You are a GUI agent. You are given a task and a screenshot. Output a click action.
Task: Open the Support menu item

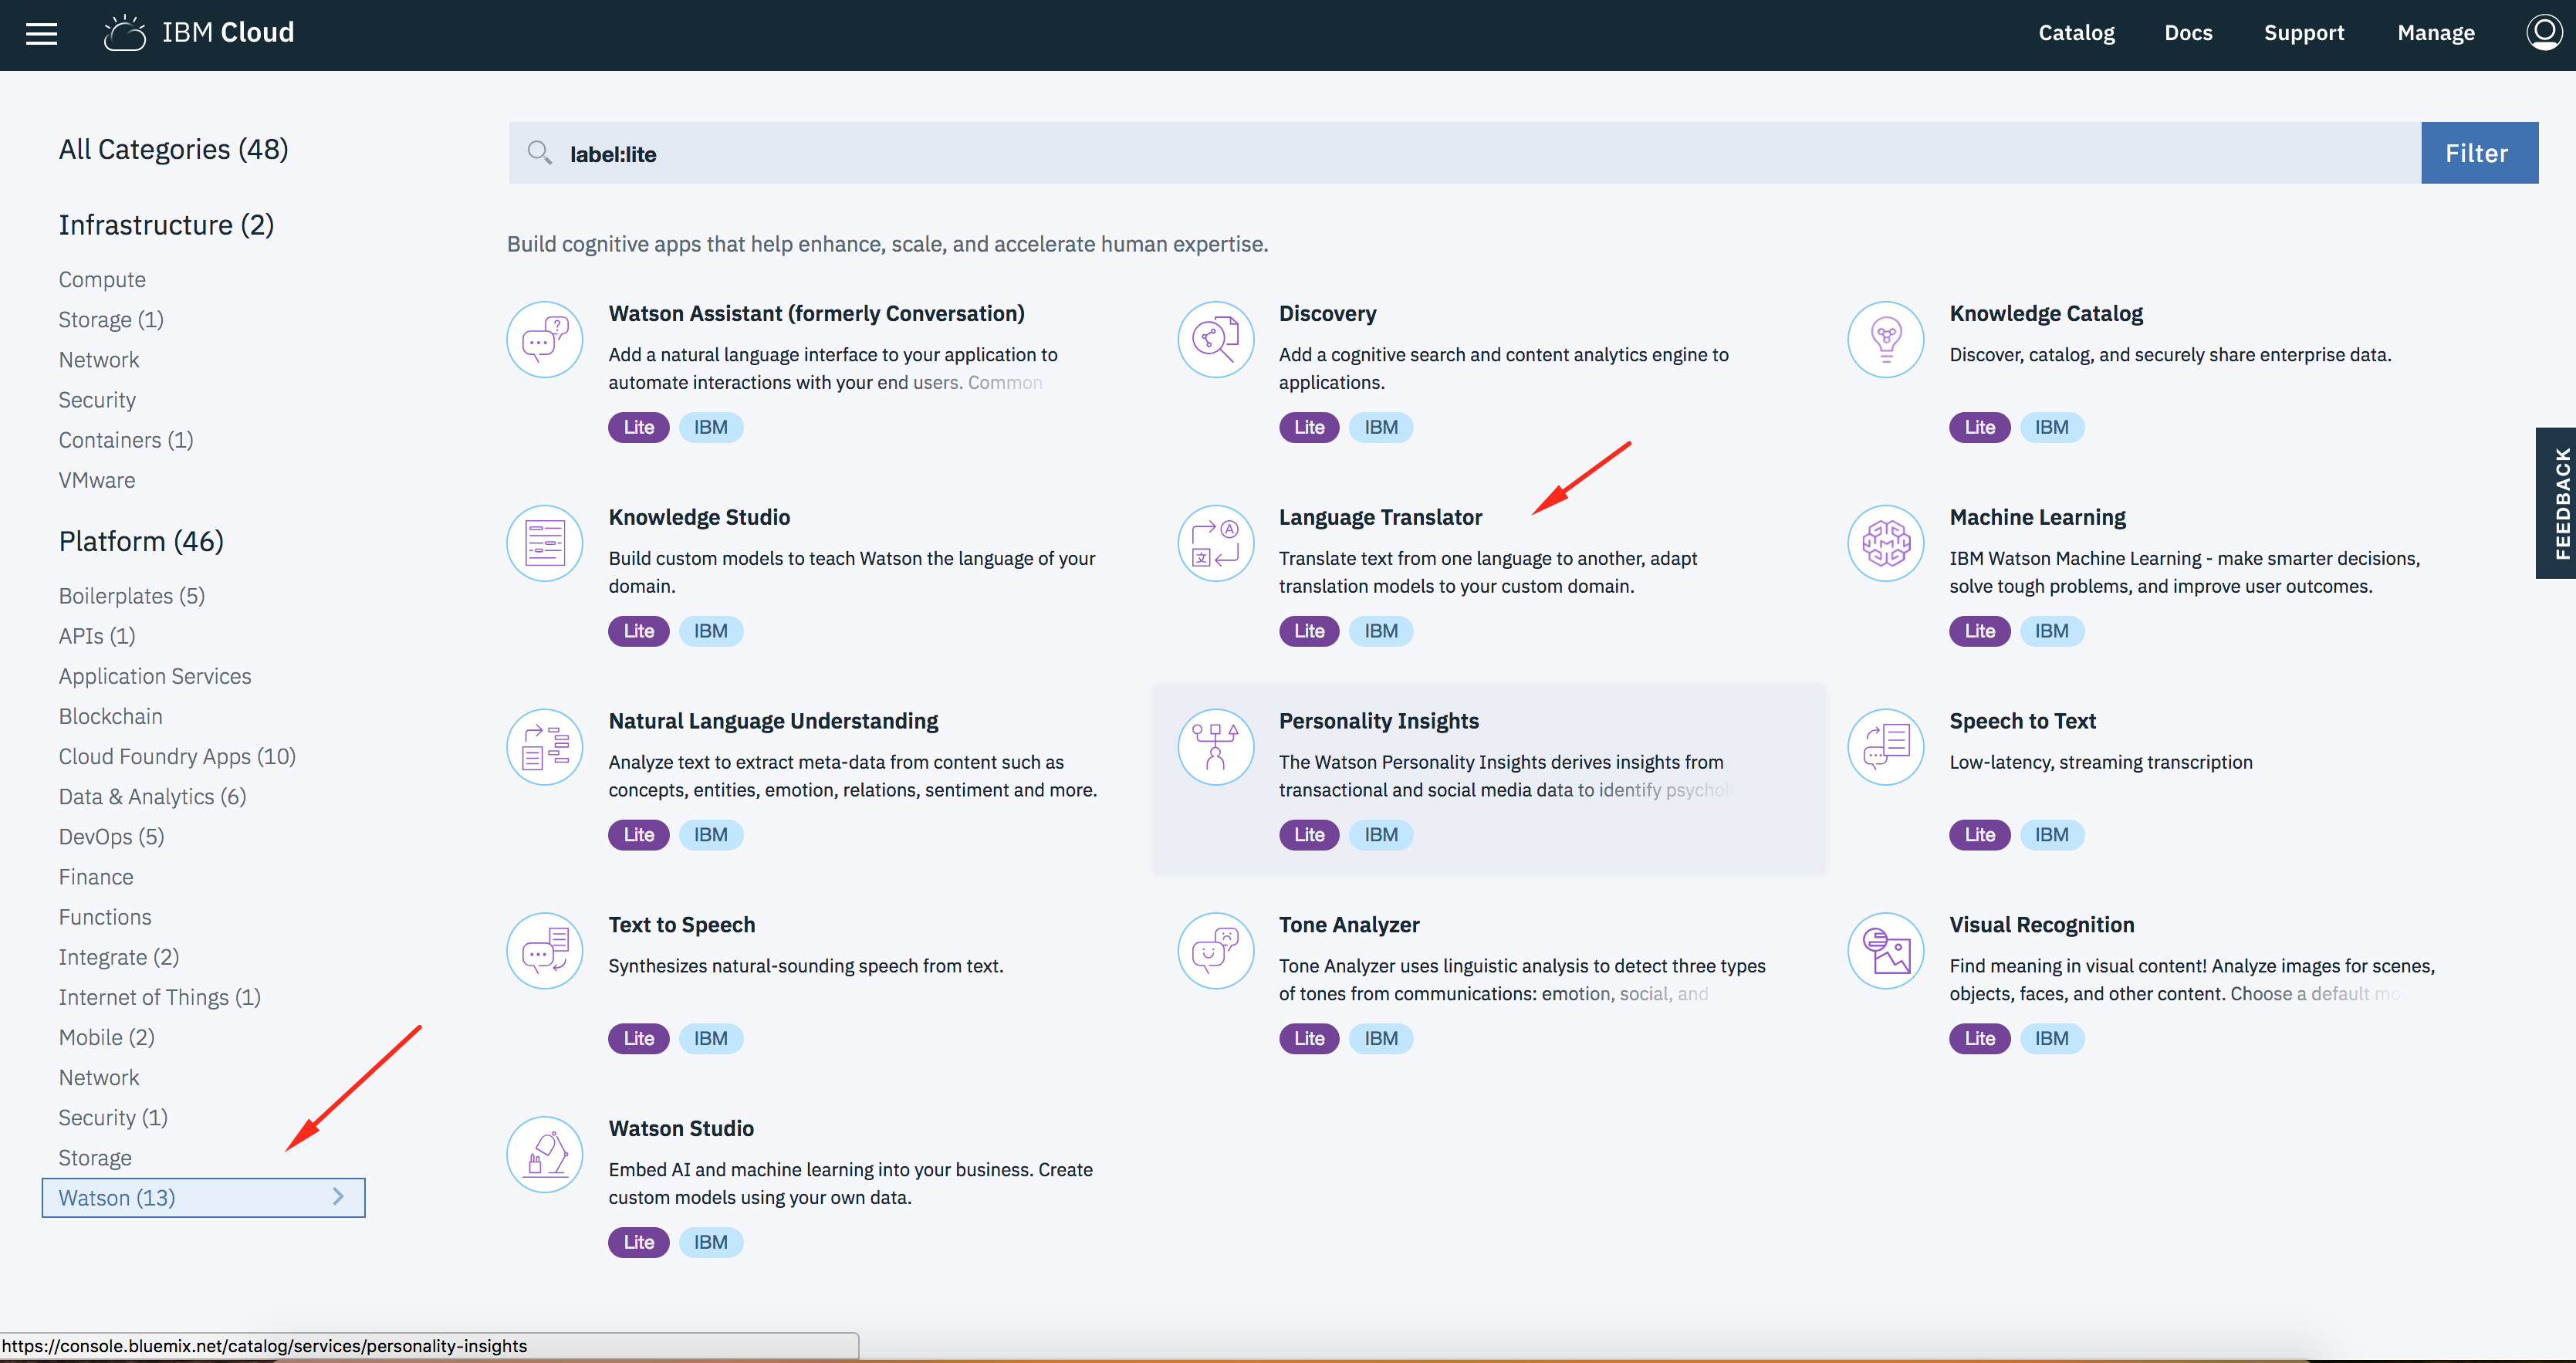(2303, 33)
